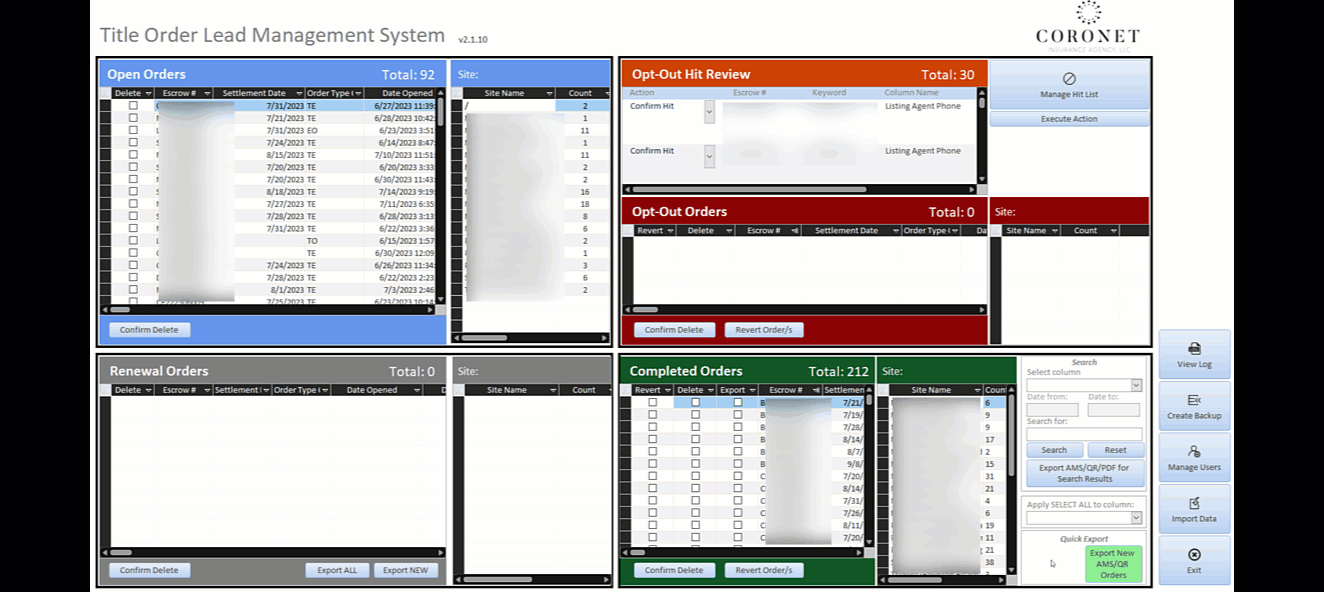The width and height of the screenshot is (1324, 592).
Task: Click the green Export New AMS/QR Orders button
Action: point(1112,564)
